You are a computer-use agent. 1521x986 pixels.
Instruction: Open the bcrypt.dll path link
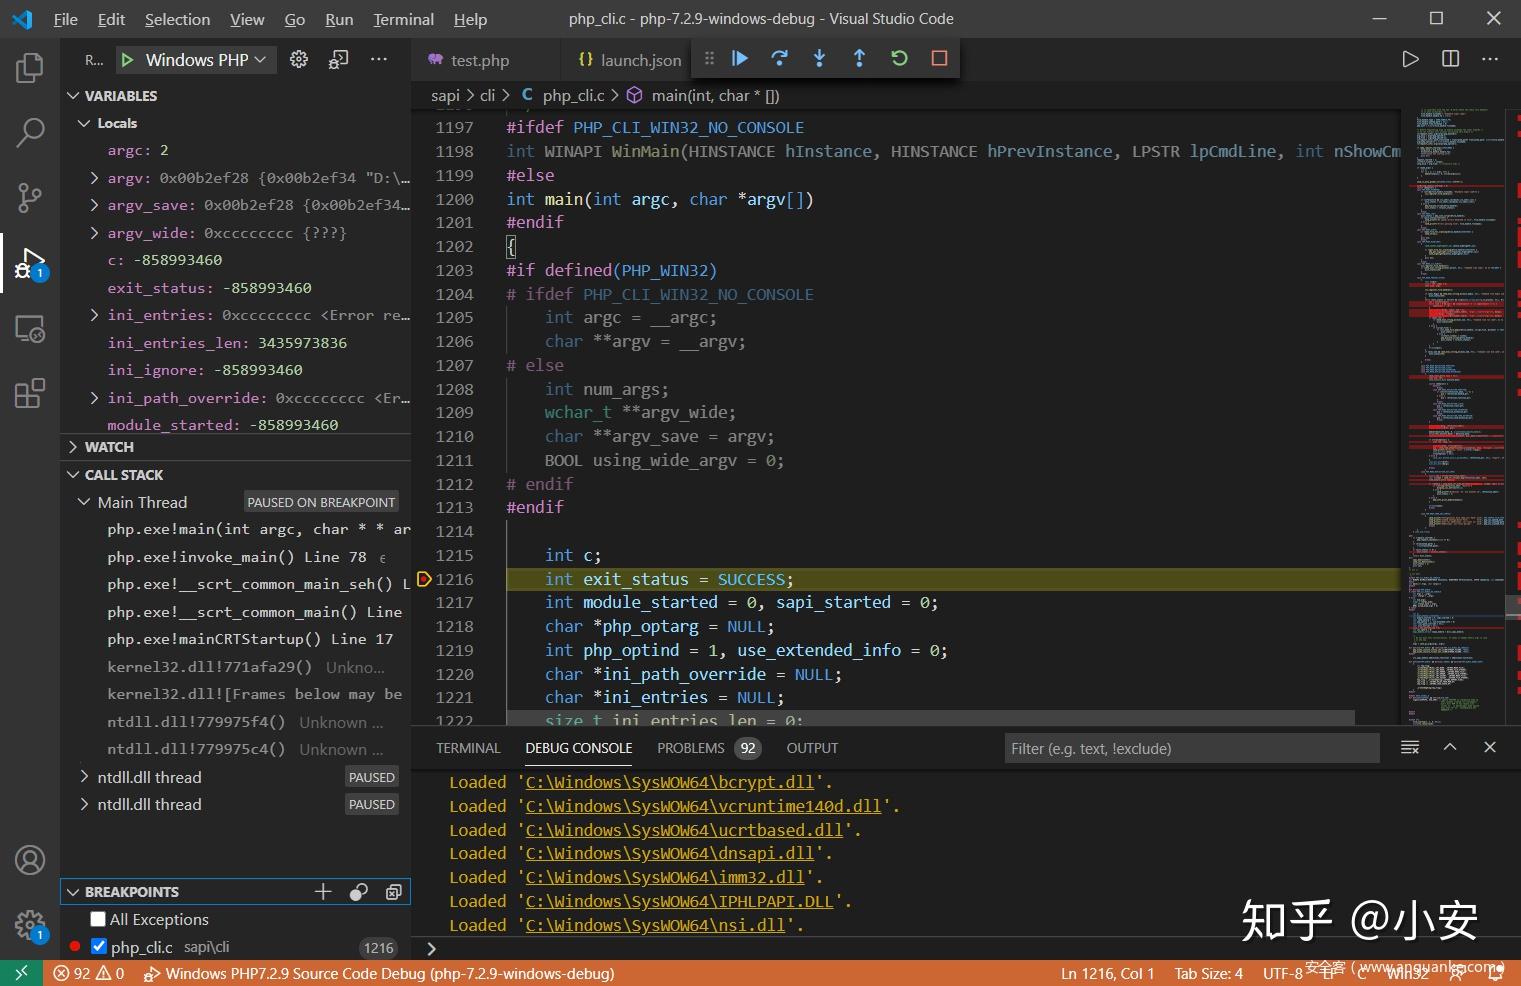point(670,782)
